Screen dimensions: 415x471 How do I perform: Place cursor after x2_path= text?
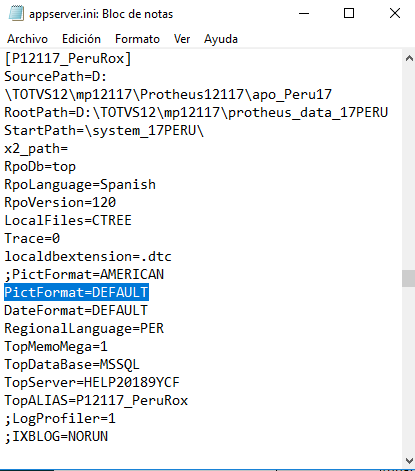[68, 148]
